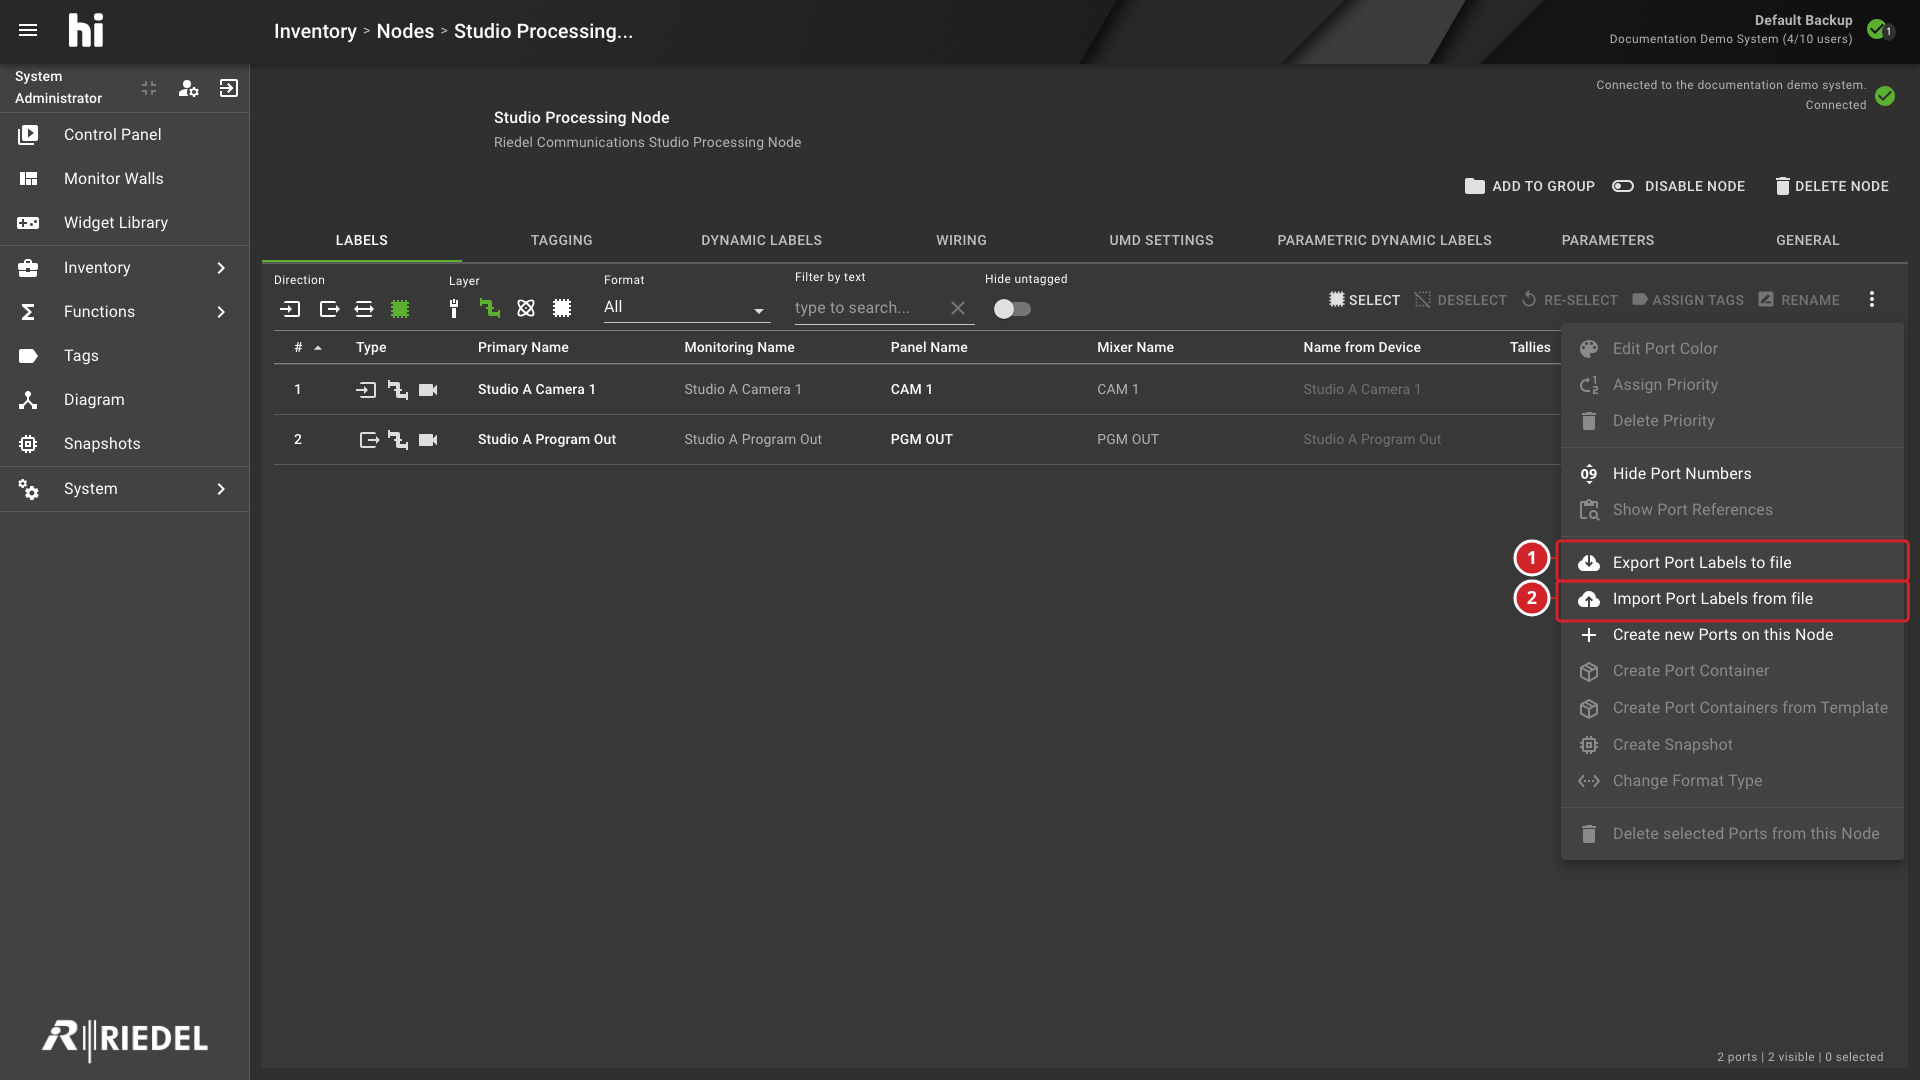The height and width of the screenshot is (1080, 1920).
Task: Open Monitor Walls in the sidebar
Action: pyautogui.click(x=124, y=179)
